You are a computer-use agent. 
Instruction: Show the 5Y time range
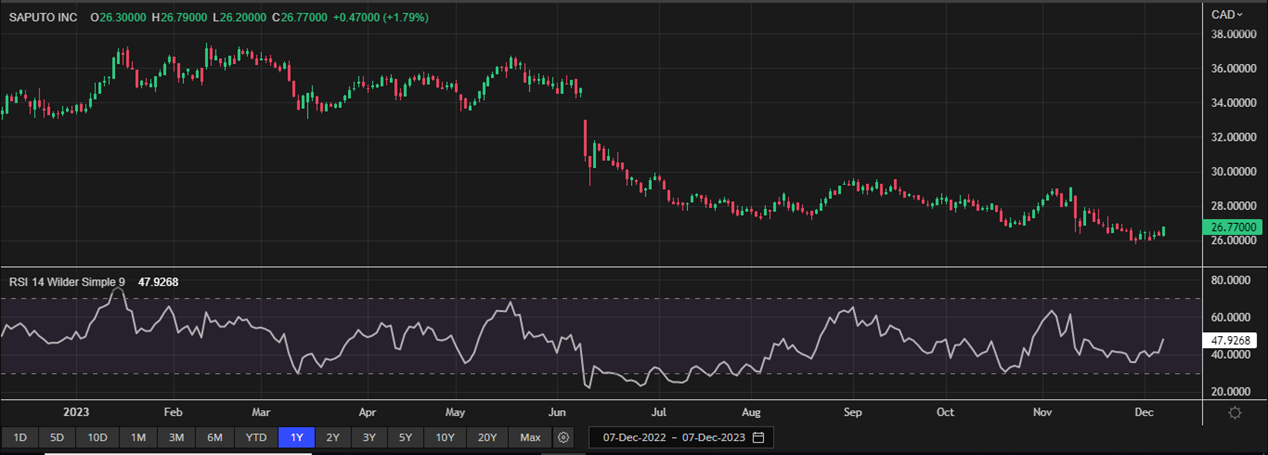405,437
